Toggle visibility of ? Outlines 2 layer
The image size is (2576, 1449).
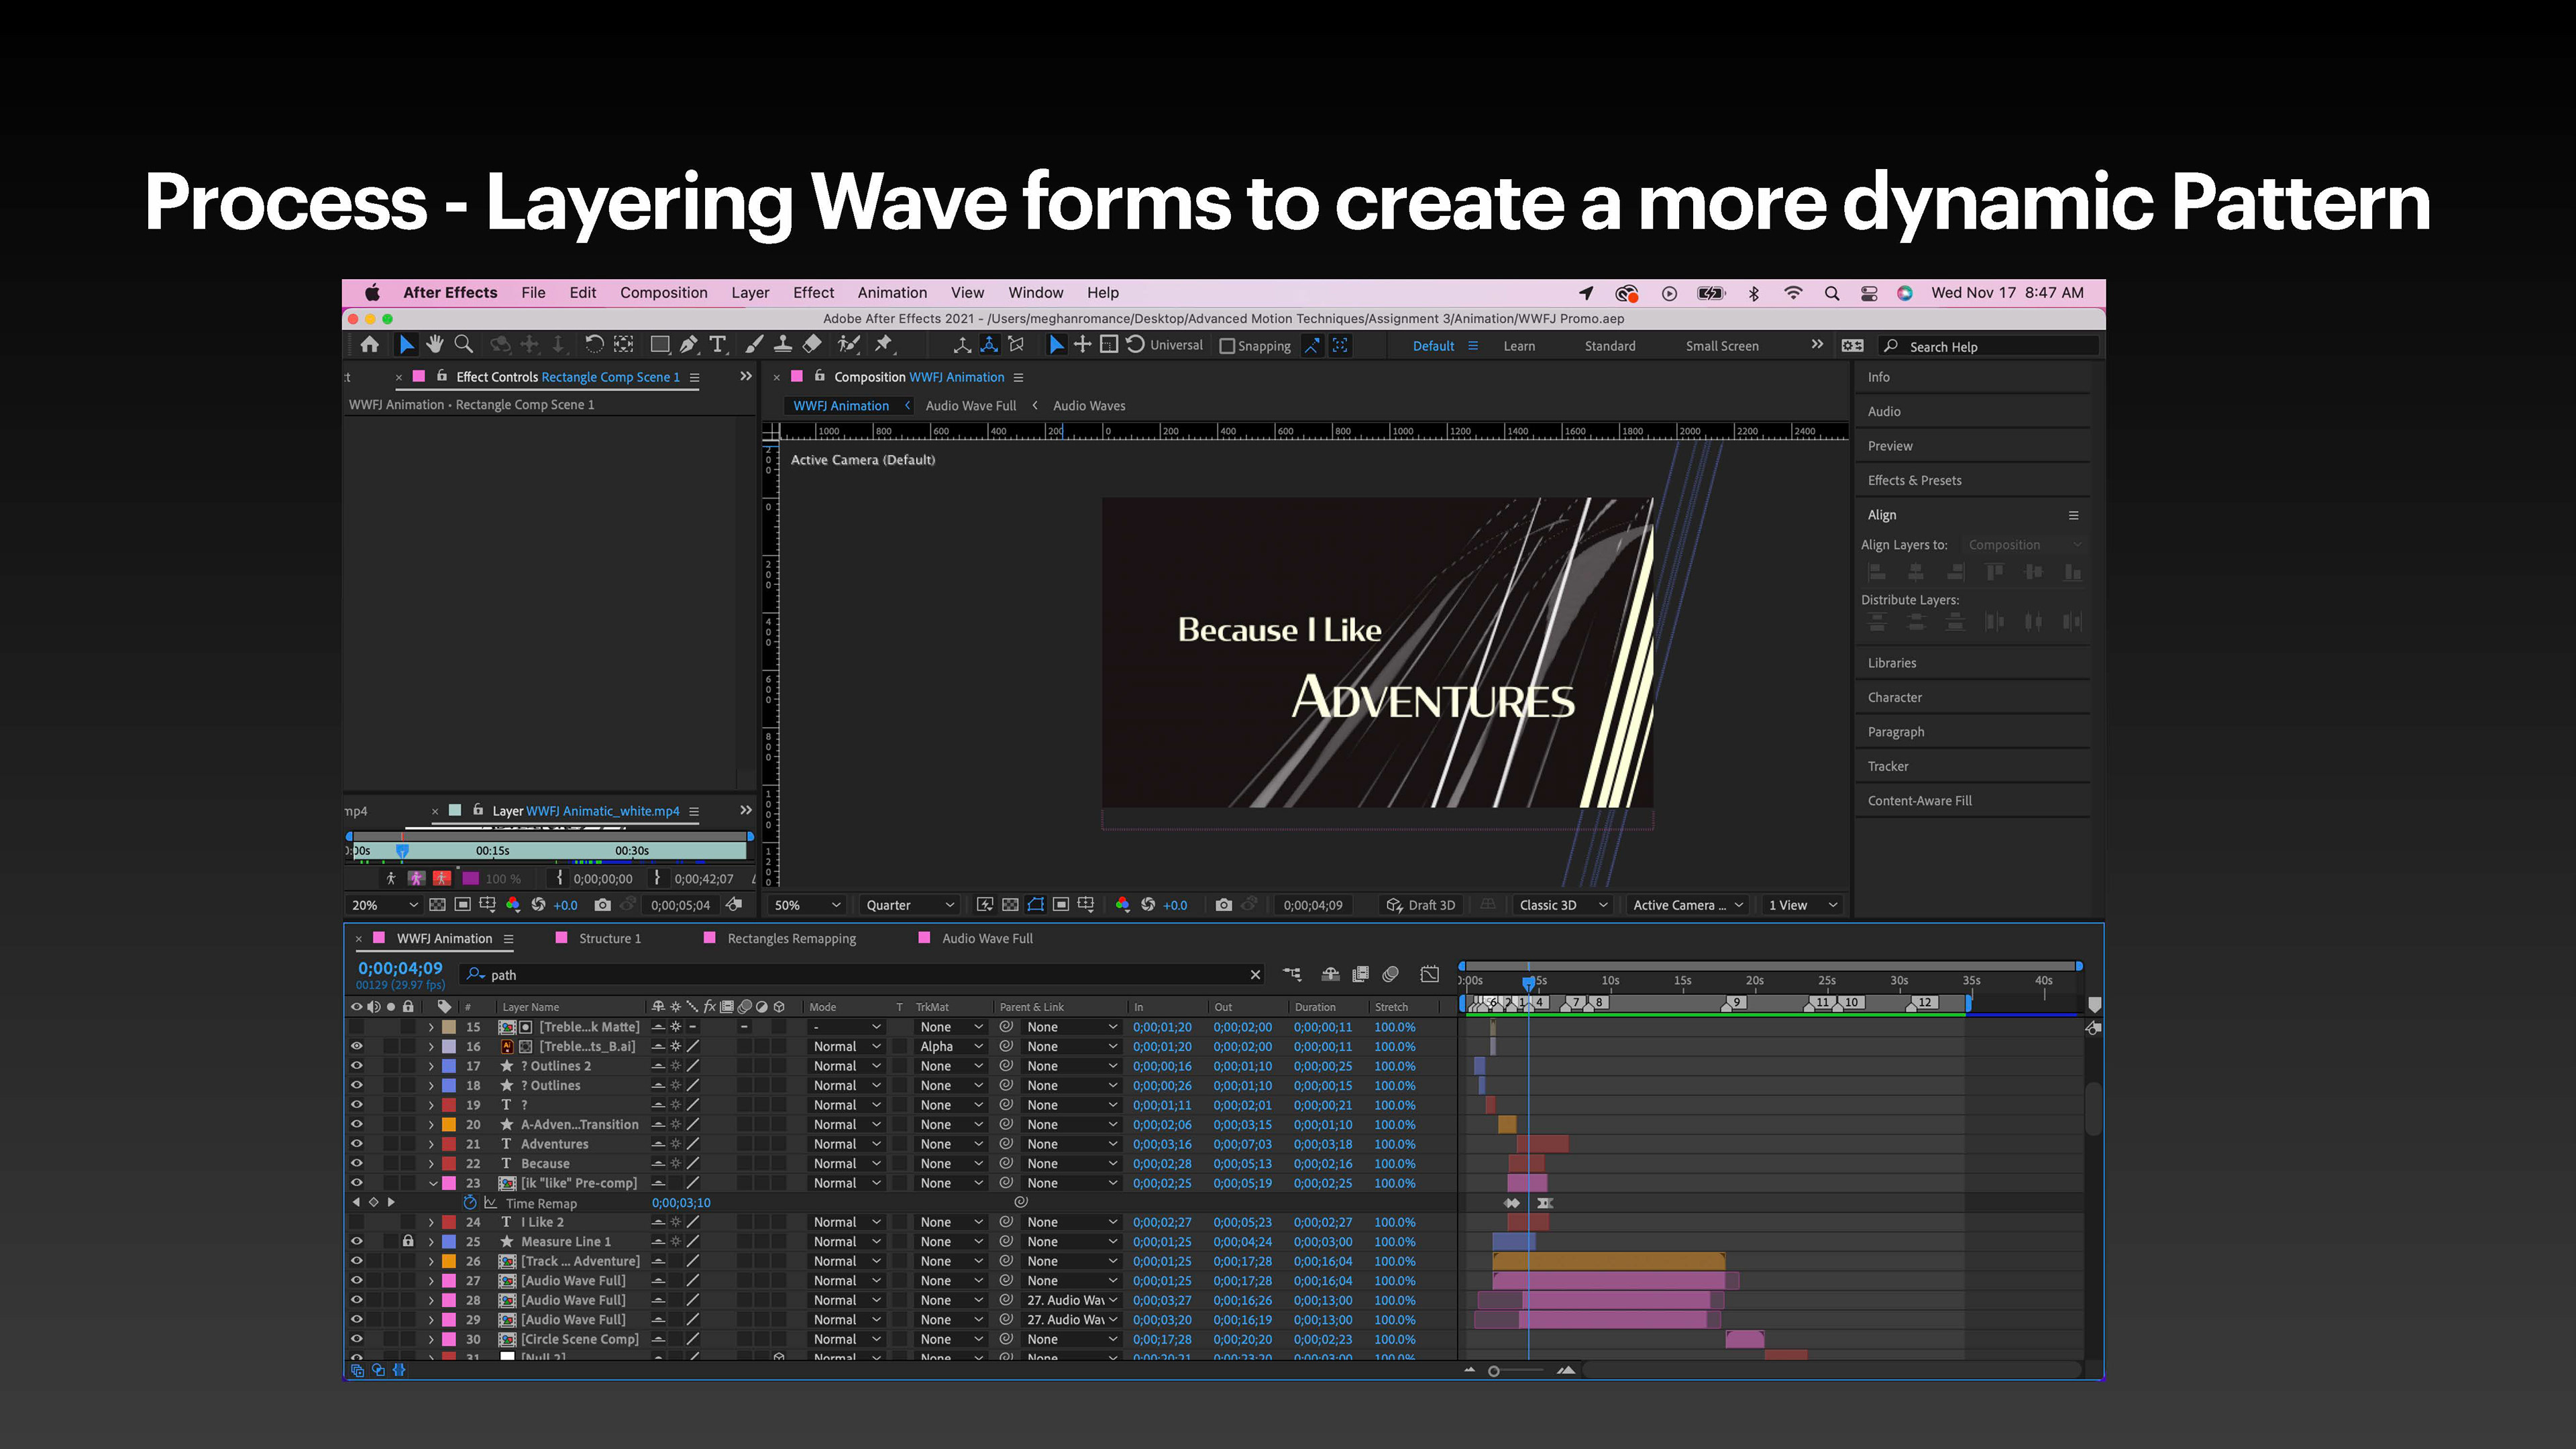(x=356, y=1066)
